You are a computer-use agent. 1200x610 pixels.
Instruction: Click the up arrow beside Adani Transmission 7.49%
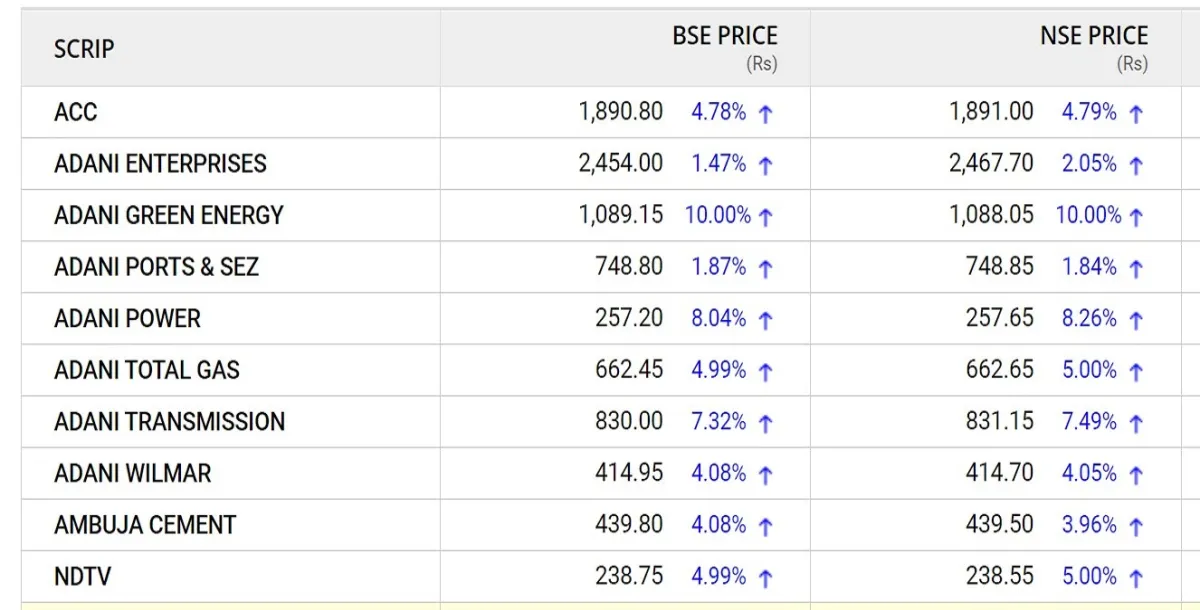click(x=1136, y=423)
